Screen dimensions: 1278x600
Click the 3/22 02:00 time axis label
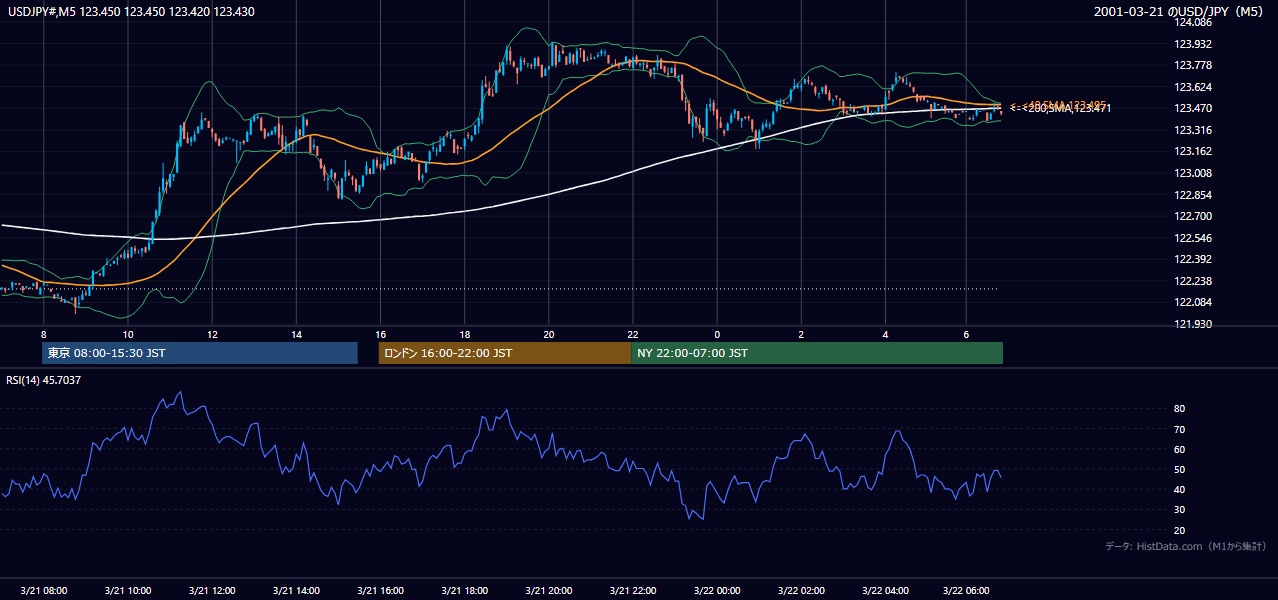tap(801, 591)
